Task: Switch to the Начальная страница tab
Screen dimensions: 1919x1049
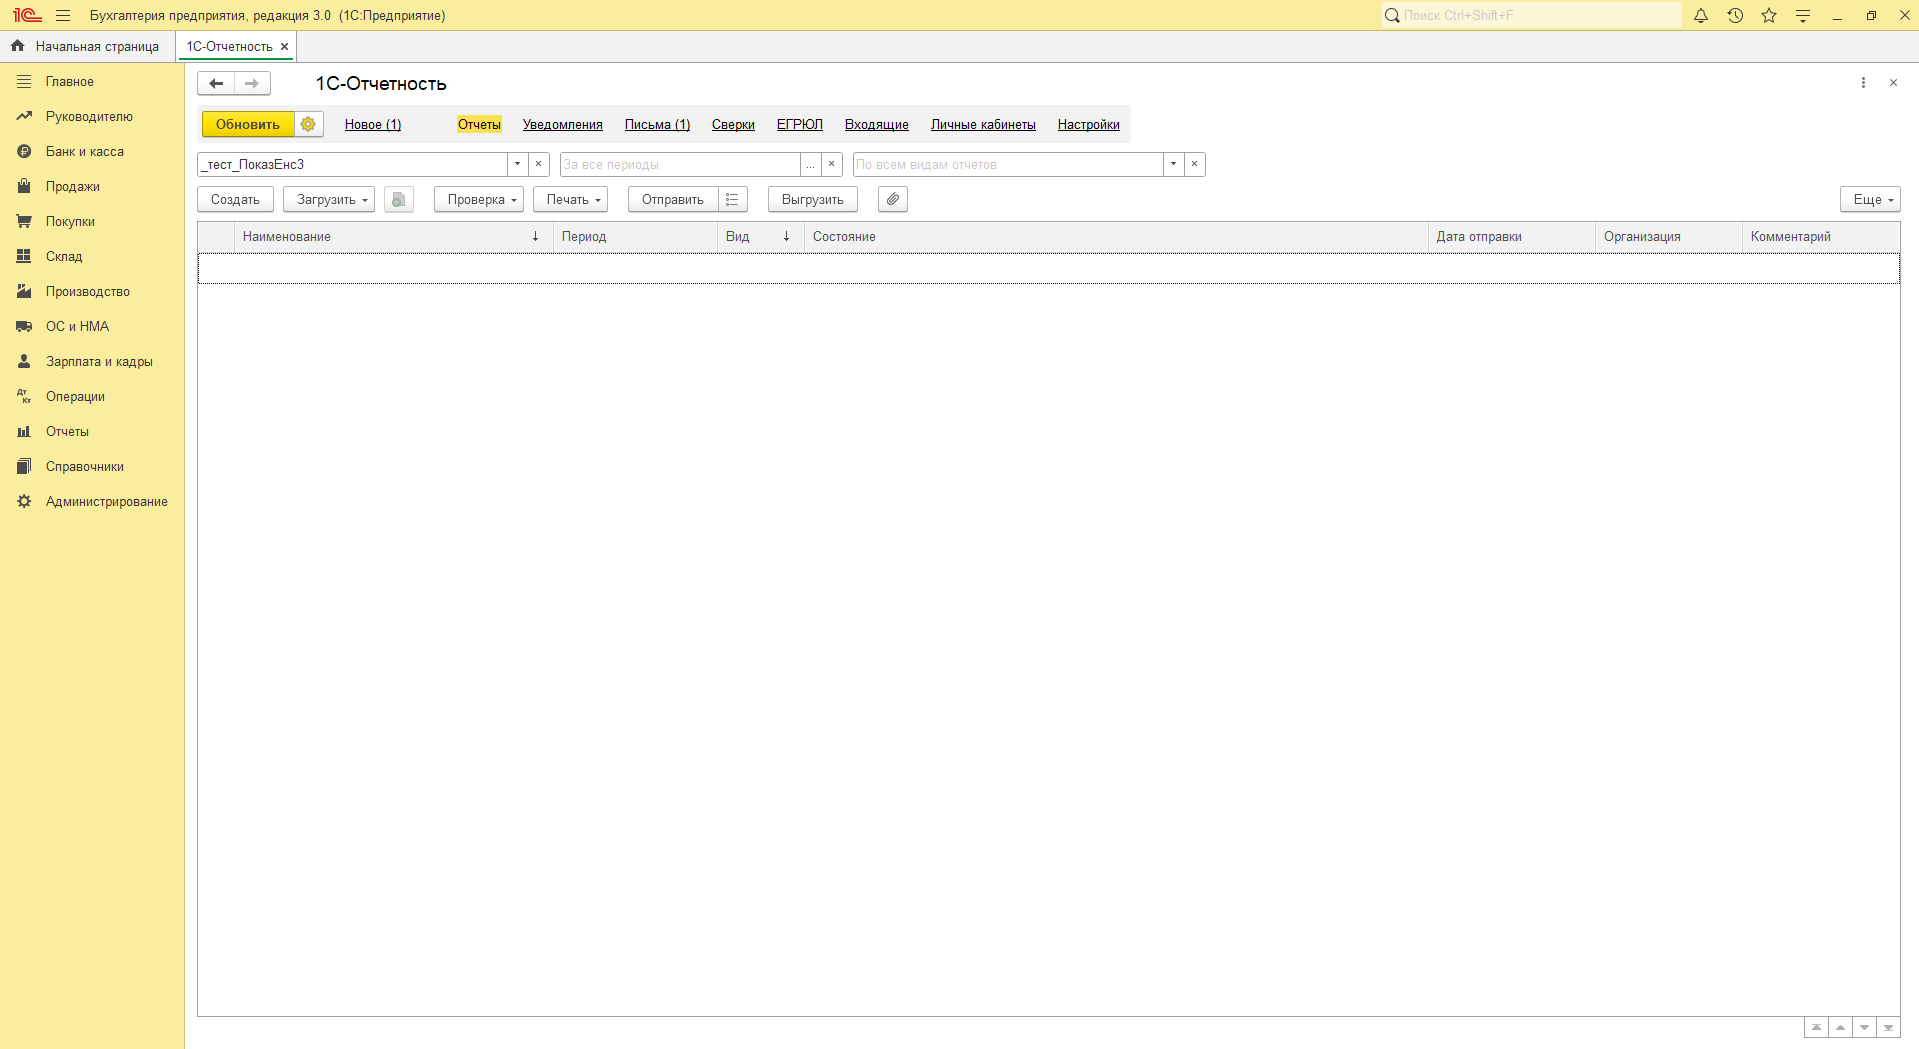Action: 86,46
